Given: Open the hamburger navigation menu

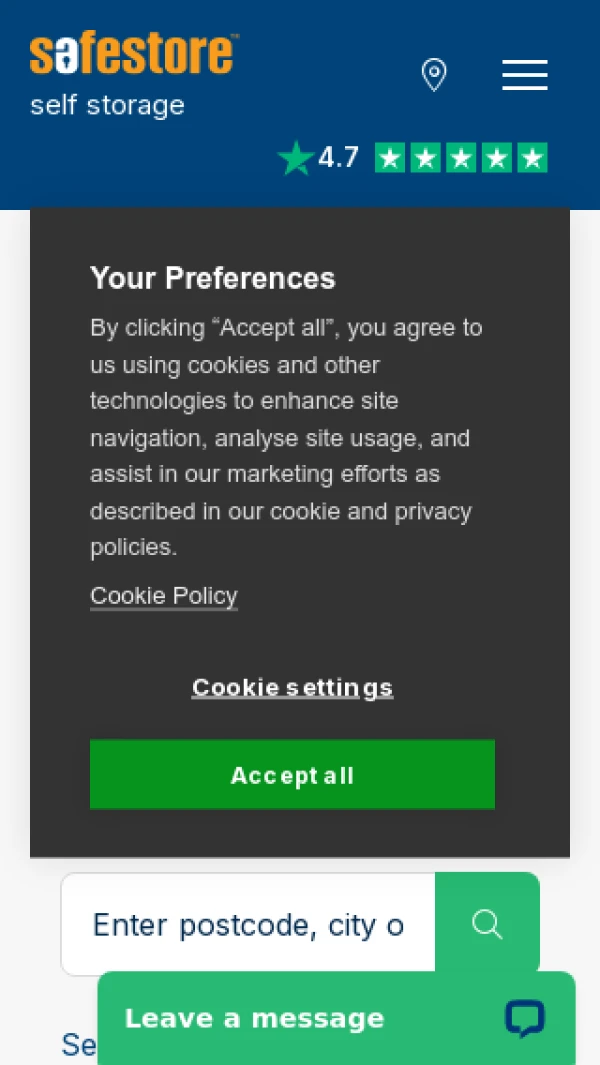Looking at the screenshot, I should pos(525,75).
